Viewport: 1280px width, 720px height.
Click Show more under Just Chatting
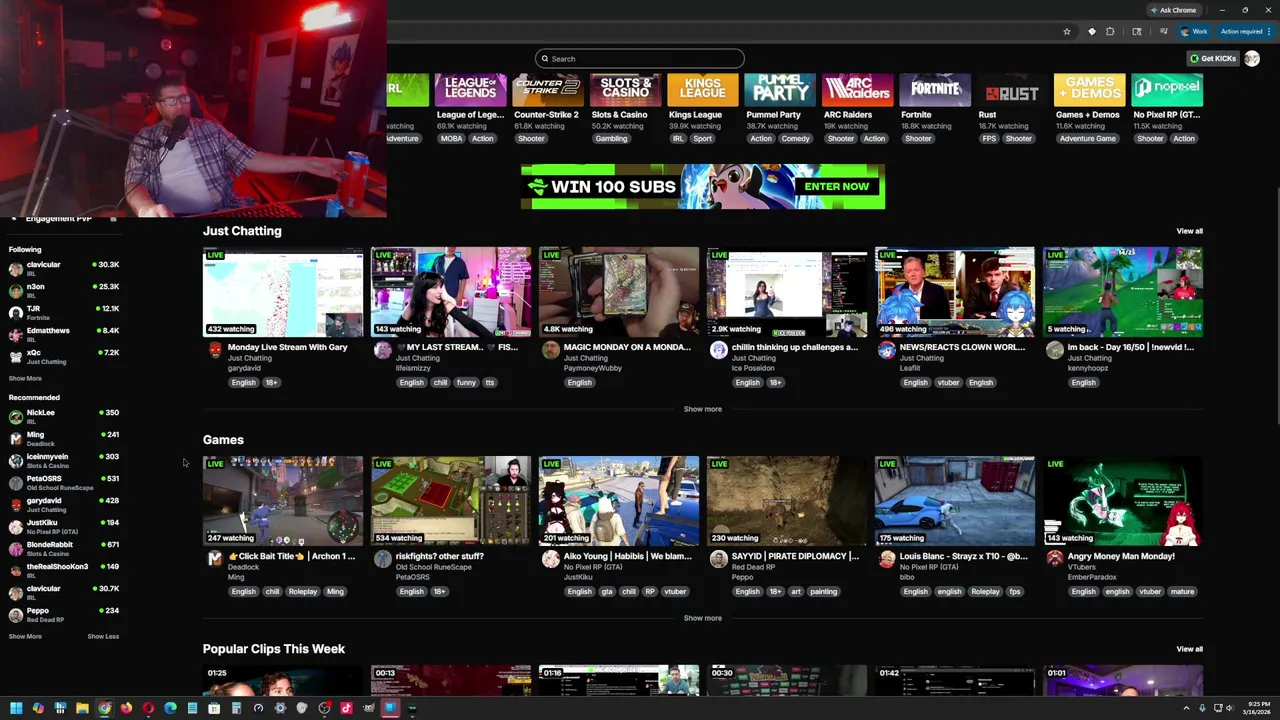[702, 409]
